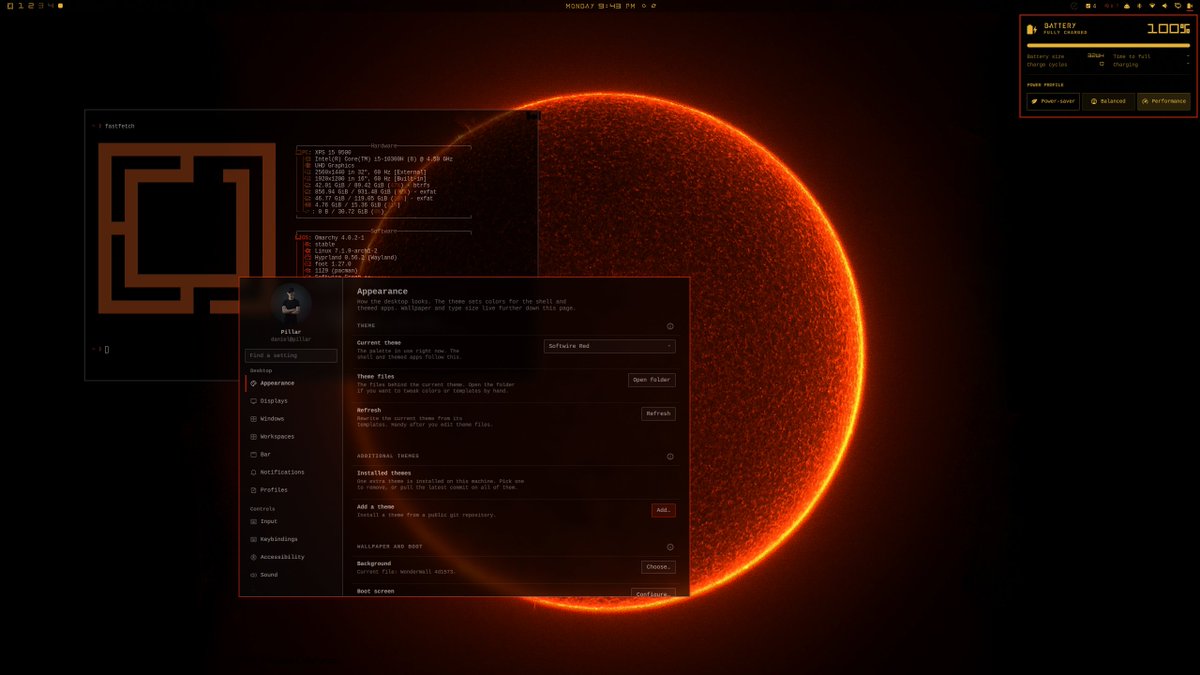1200x675 pixels.
Task: Click the info icon beside THEME heading
Action: 670,326
